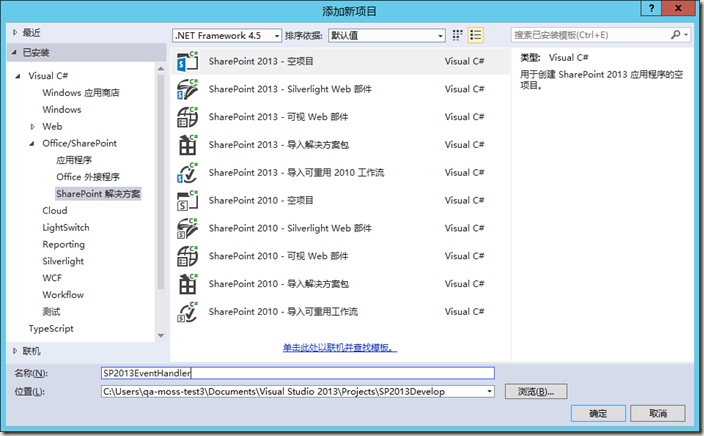The width and height of the screenshot is (704, 436).
Task: Select 应用程序 under Office/SharePoint
Action: (x=74, y=160)
